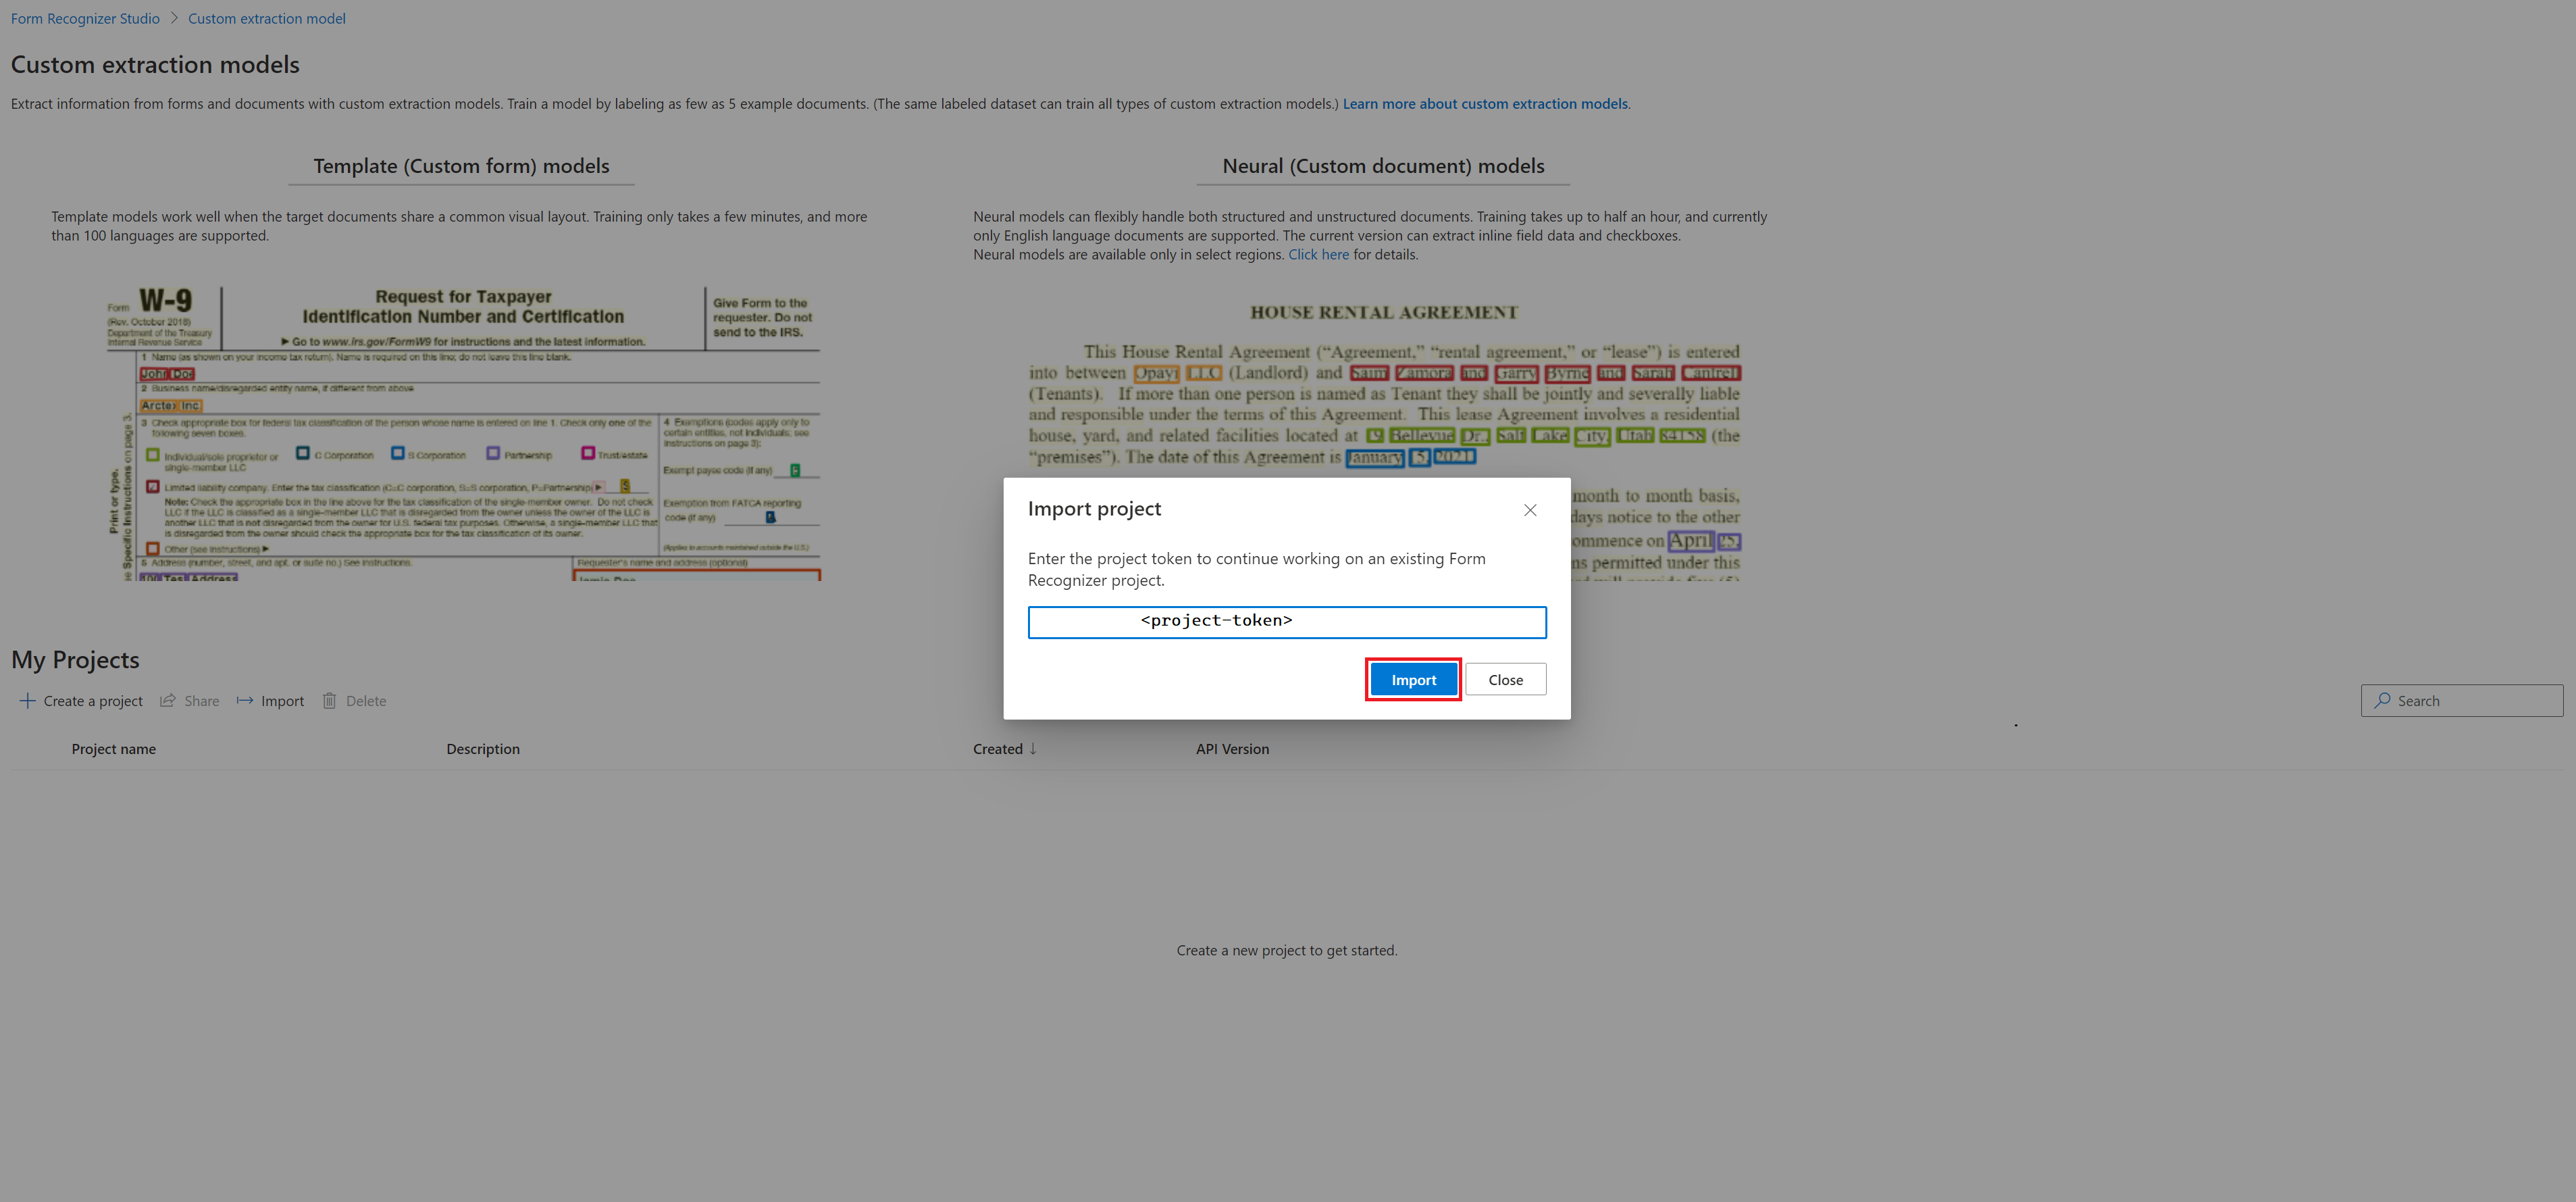Click the project-token input field
2576x1202 pixels.
pos(1287,620)
